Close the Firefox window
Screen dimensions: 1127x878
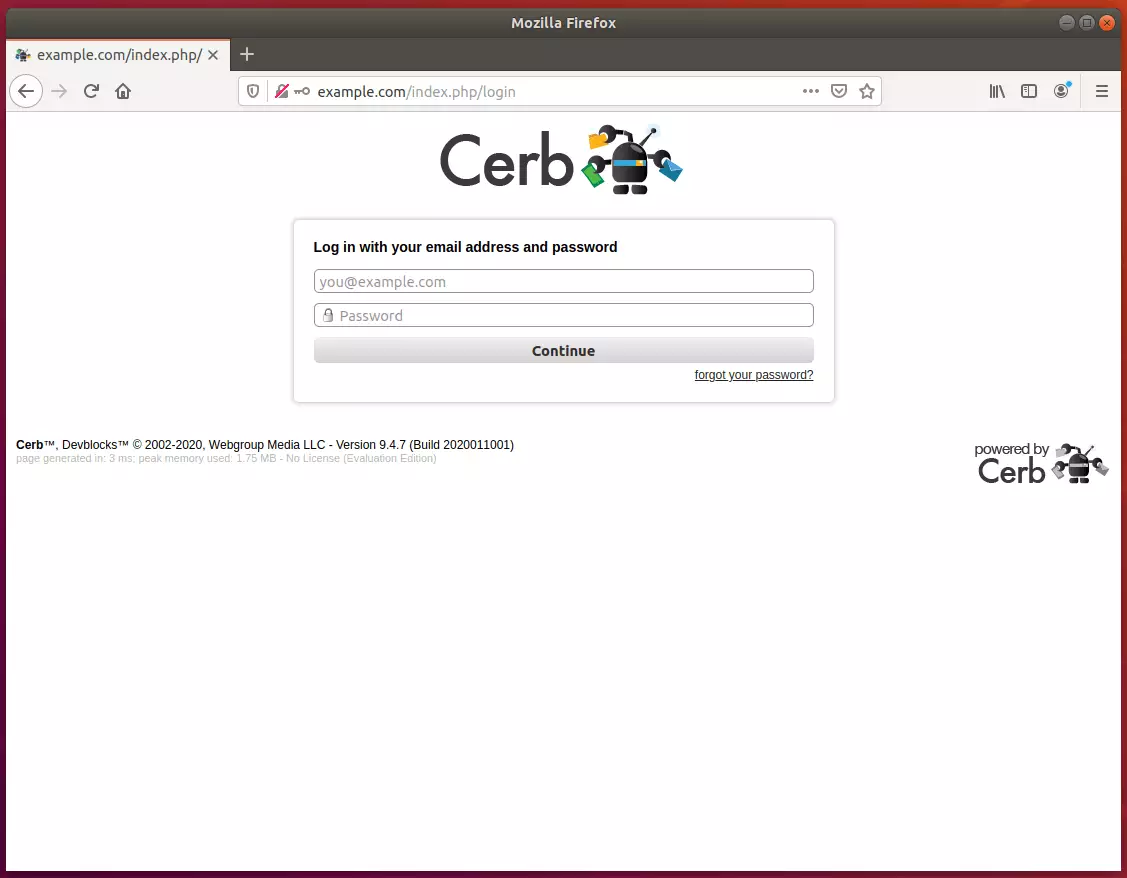click(1107, 23)
